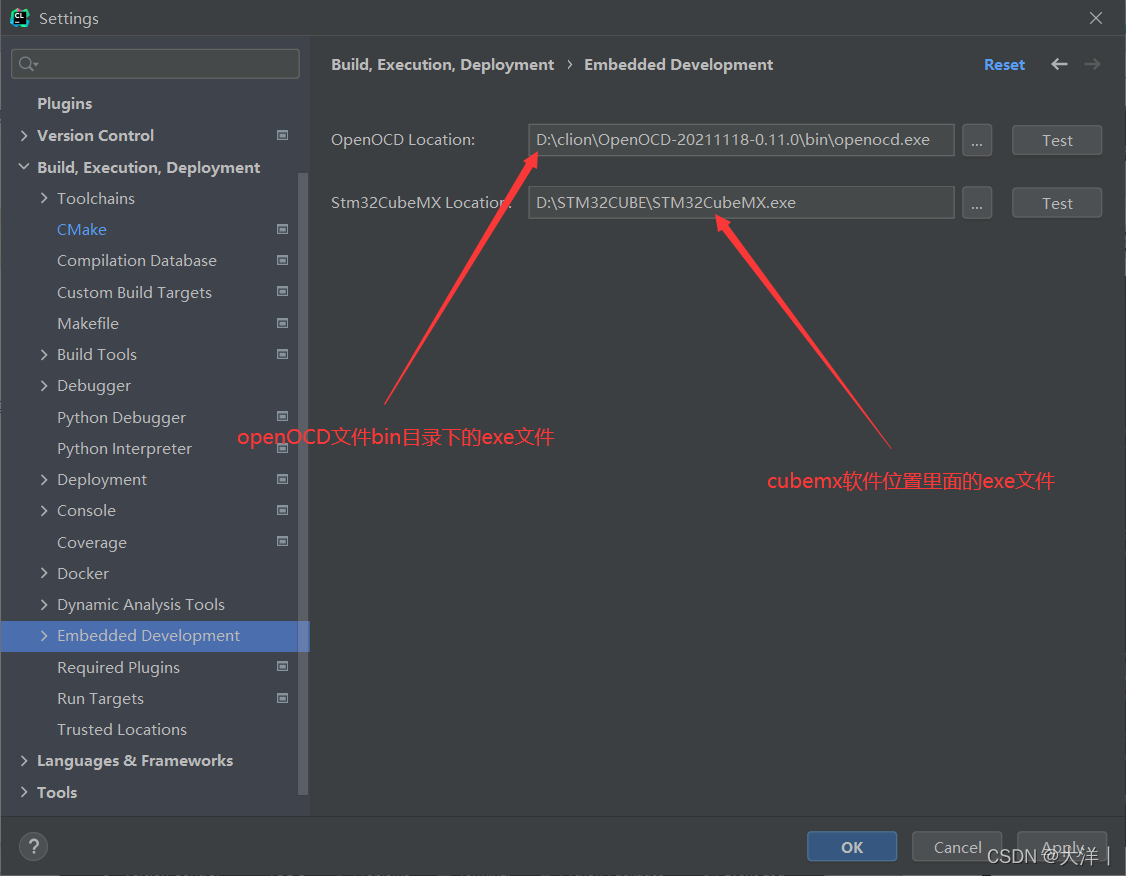This screenshot has height=876, width=1126.
Task: Click the Reset link
Action: [x=1004, y=65]
